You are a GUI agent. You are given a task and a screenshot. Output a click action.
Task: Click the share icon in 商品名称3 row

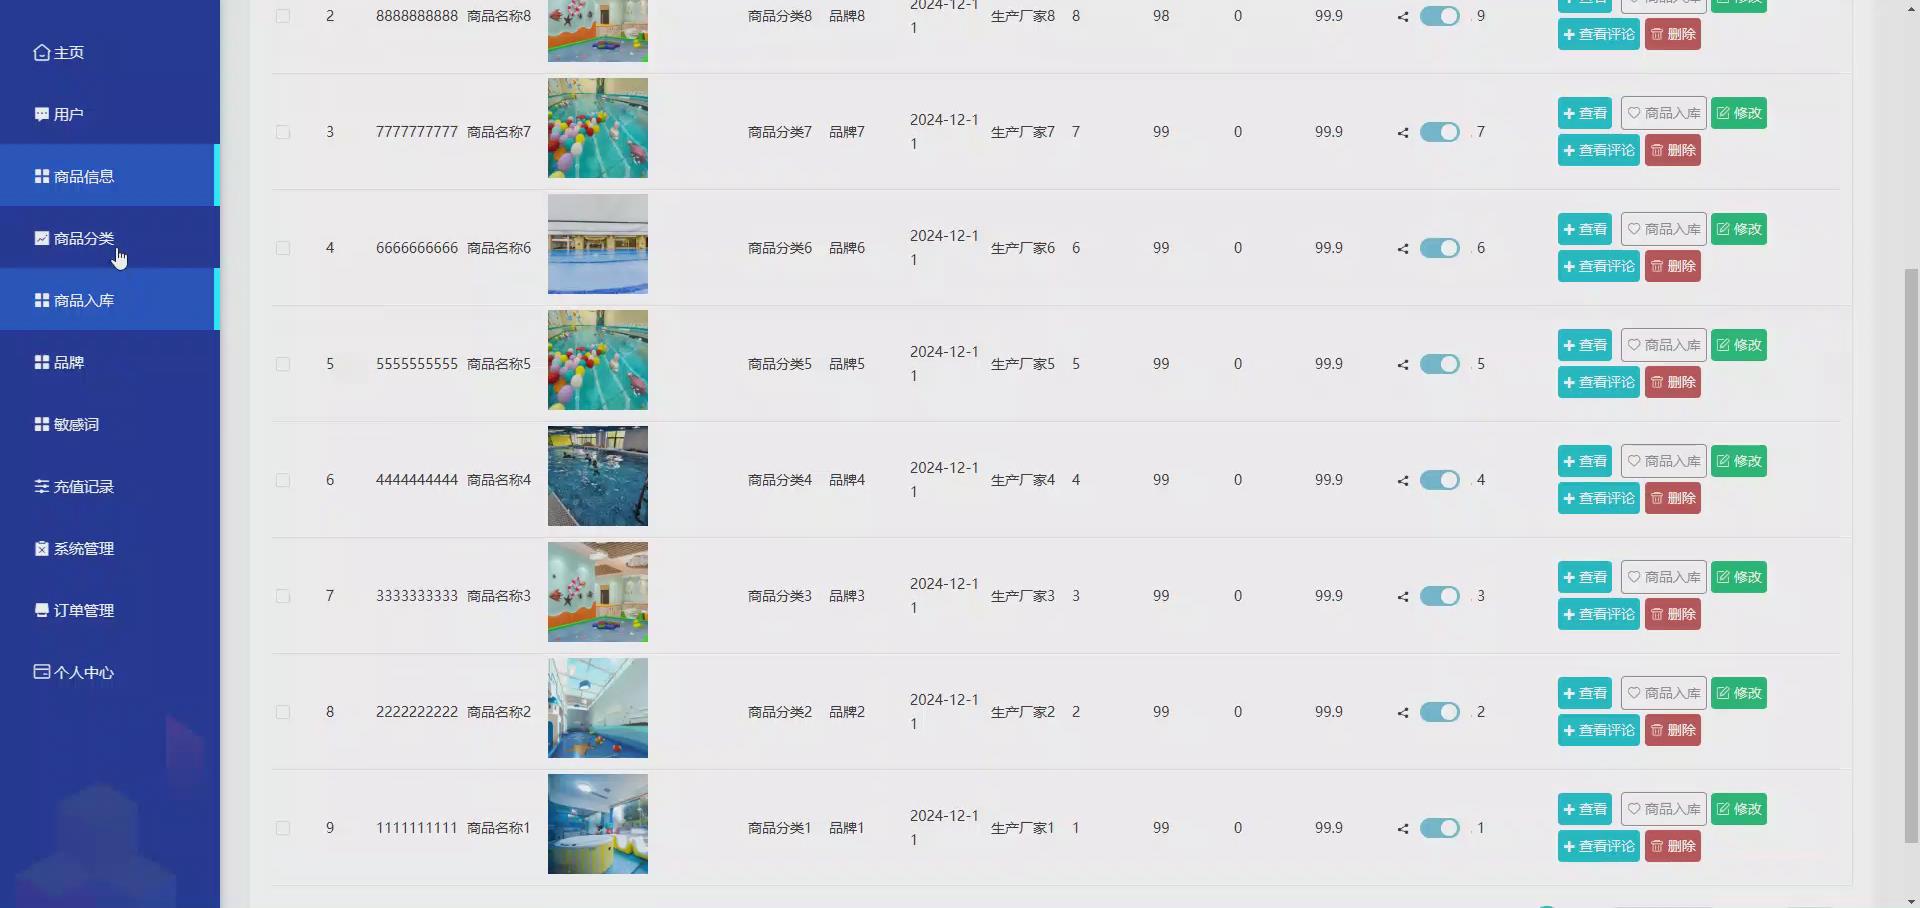tap(1403, 596)
